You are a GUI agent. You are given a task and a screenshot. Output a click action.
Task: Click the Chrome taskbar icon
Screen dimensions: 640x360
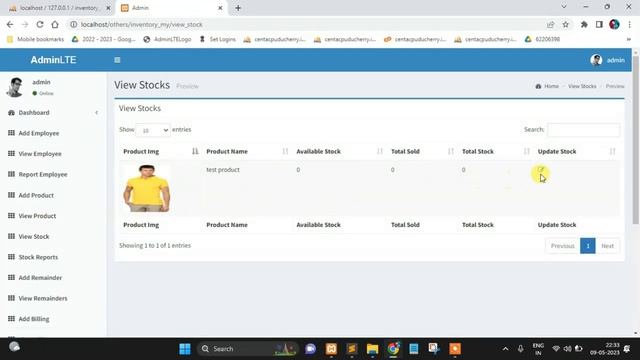[393, 349]
